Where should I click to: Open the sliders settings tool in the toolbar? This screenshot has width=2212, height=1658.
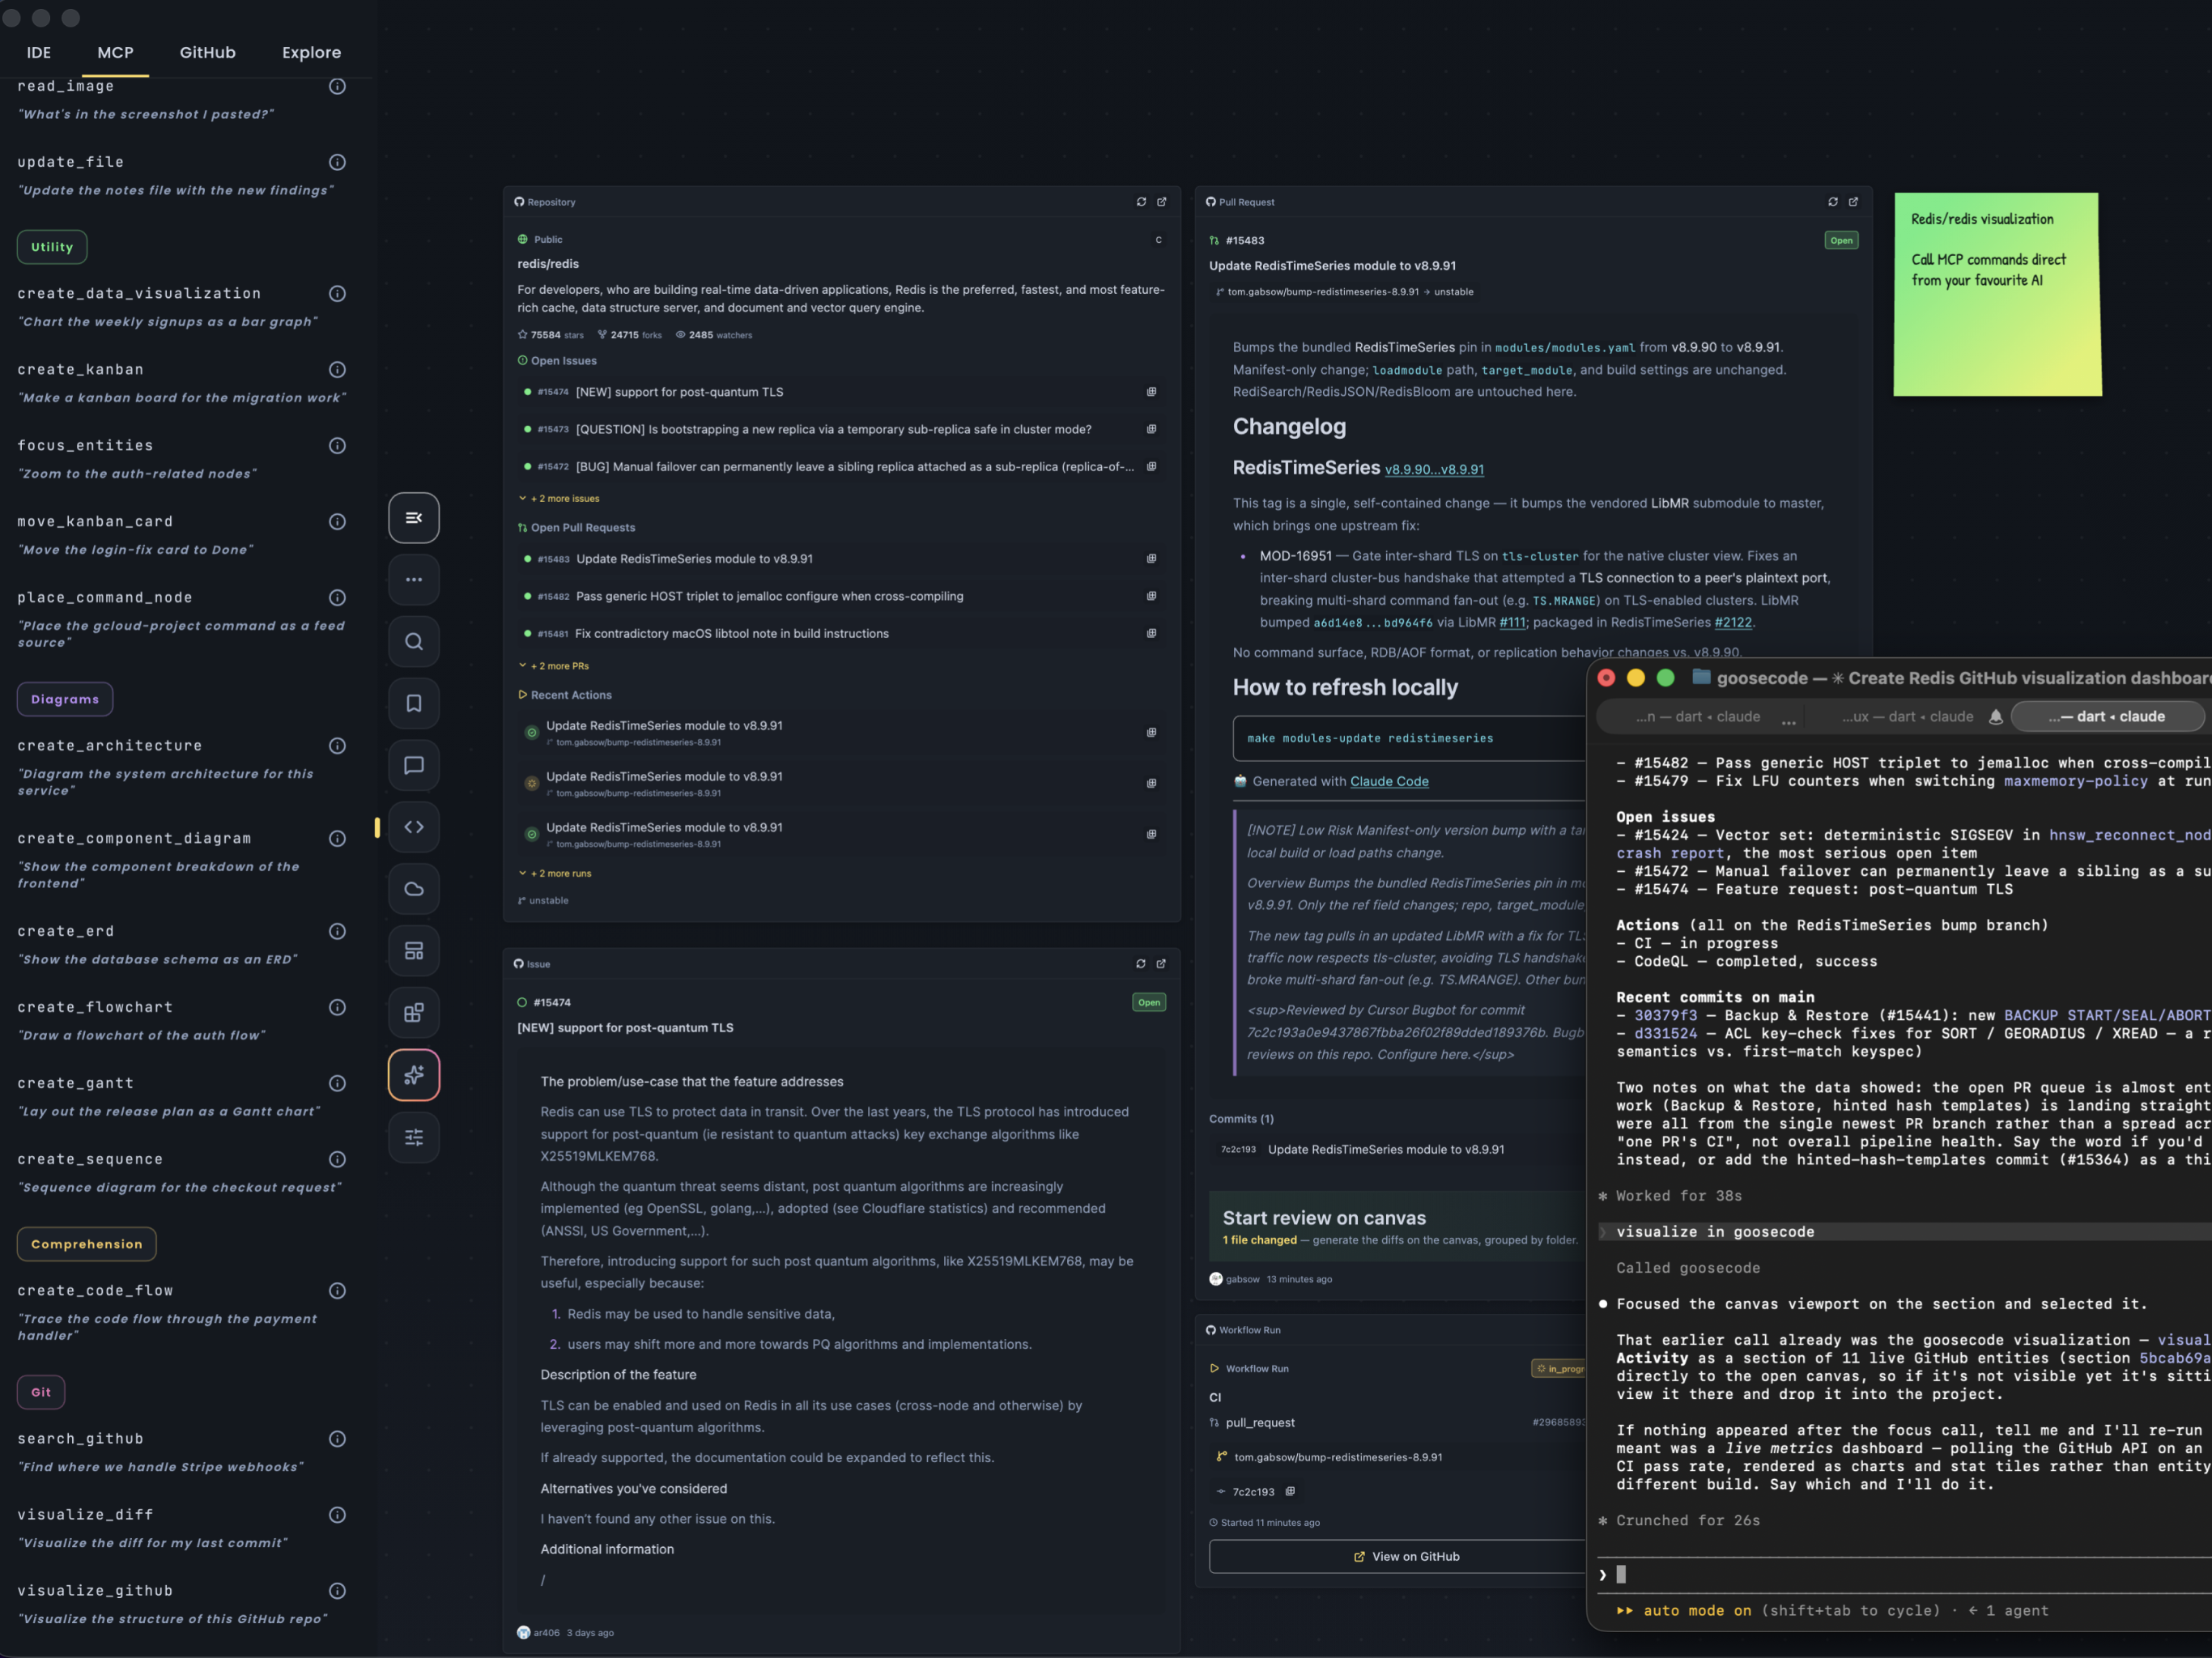click(x=413, y=1137)
